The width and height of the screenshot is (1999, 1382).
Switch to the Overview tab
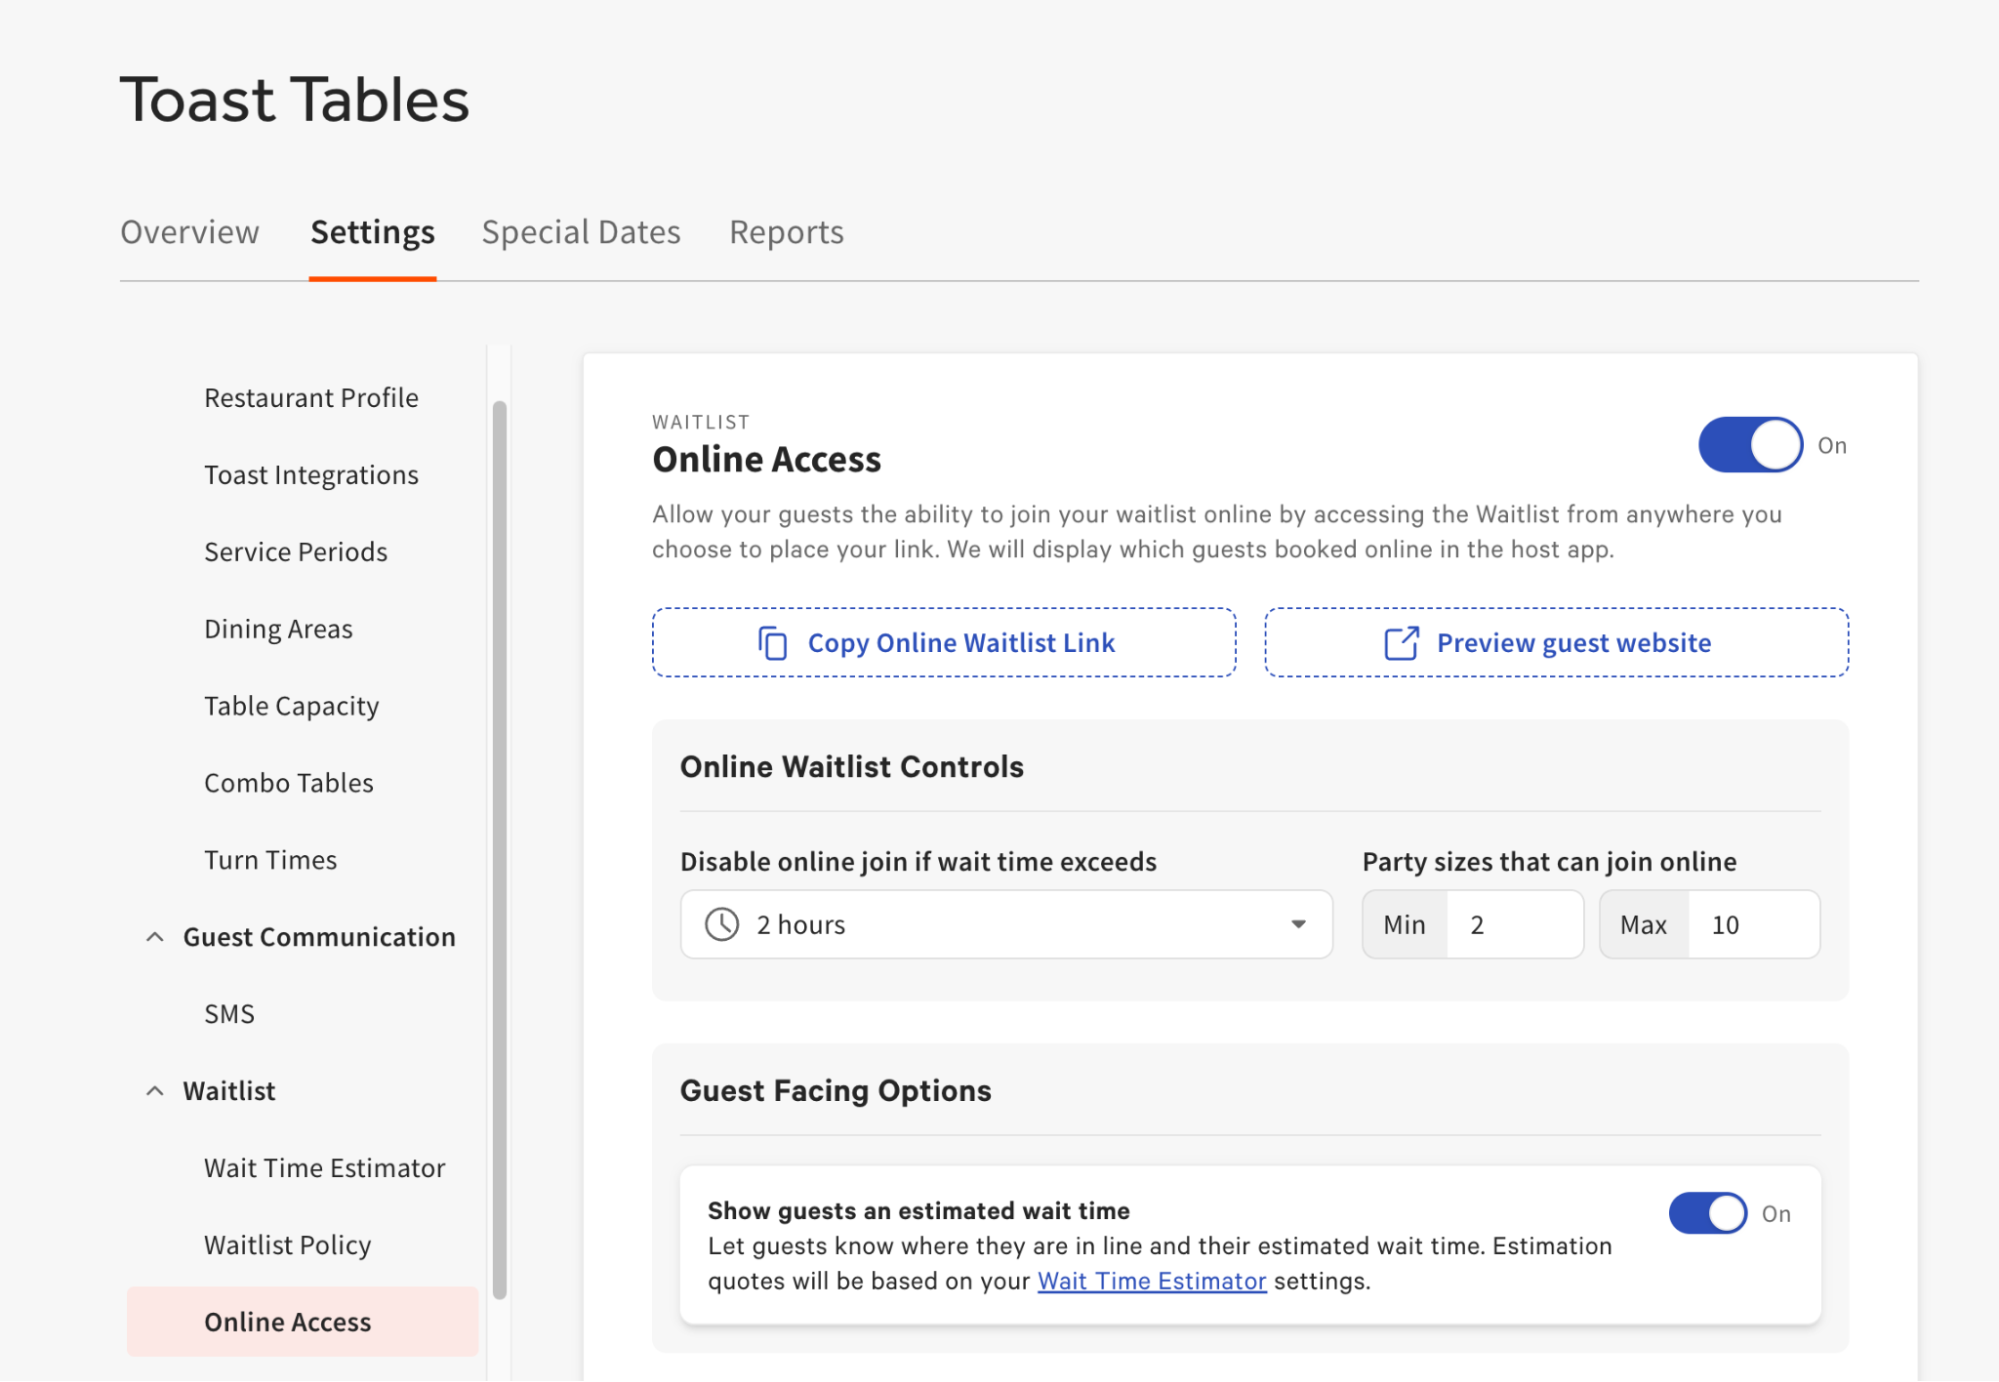(190, 232)
